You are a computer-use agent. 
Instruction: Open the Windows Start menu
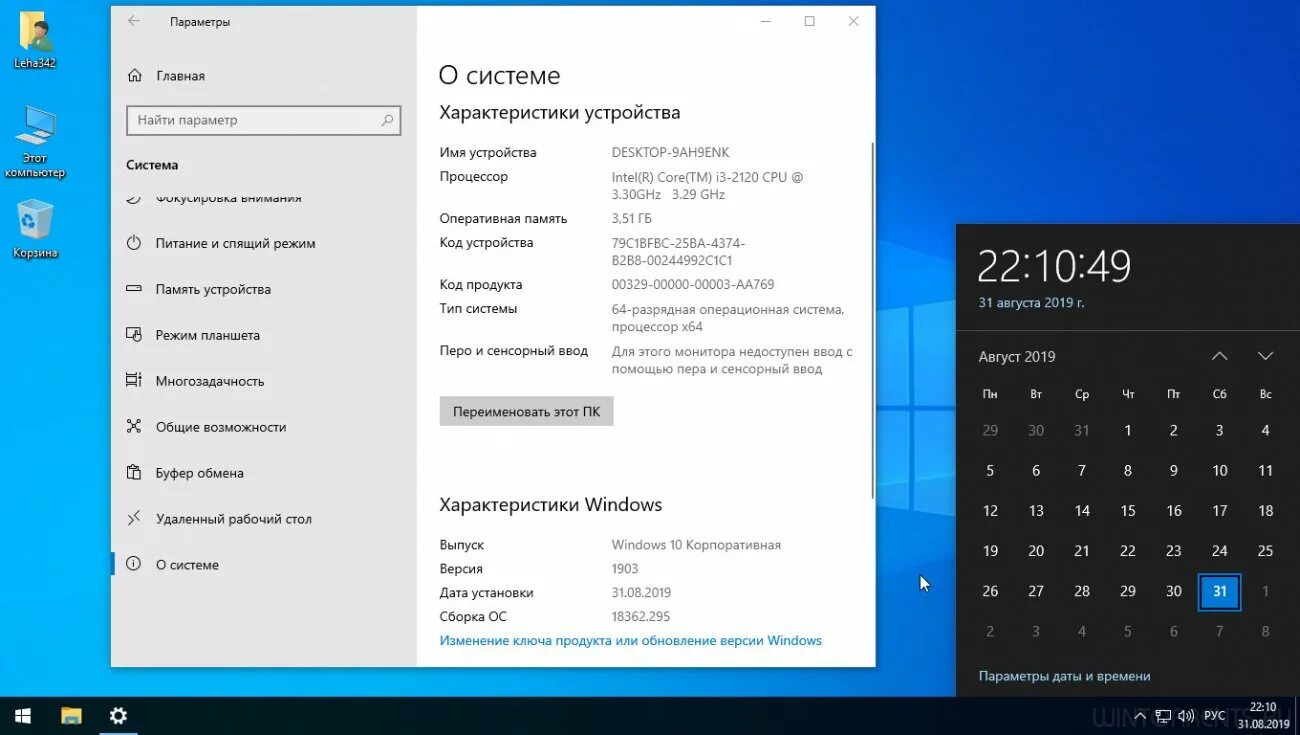(x=23, y=716)
